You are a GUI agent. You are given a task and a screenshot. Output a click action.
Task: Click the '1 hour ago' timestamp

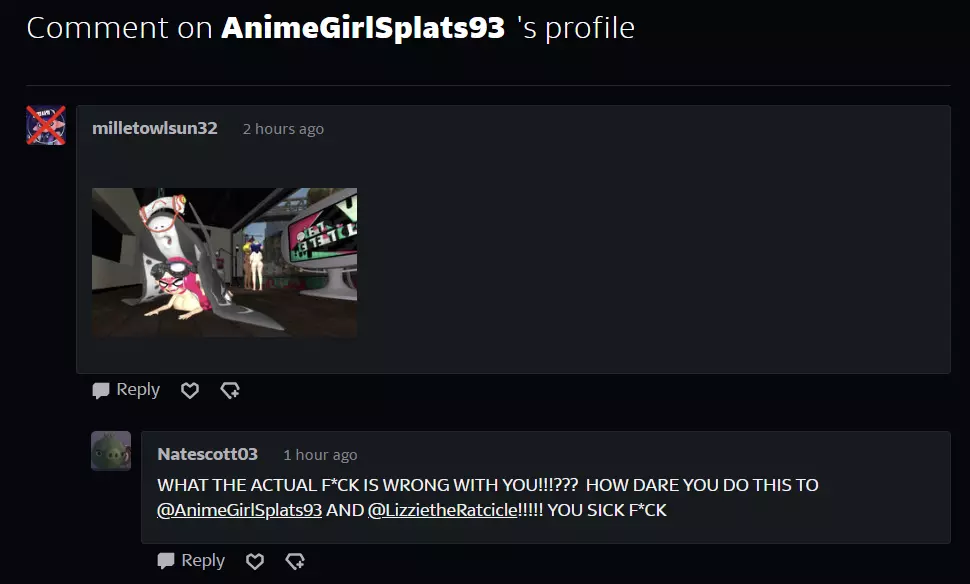click(x=320, y=455)
